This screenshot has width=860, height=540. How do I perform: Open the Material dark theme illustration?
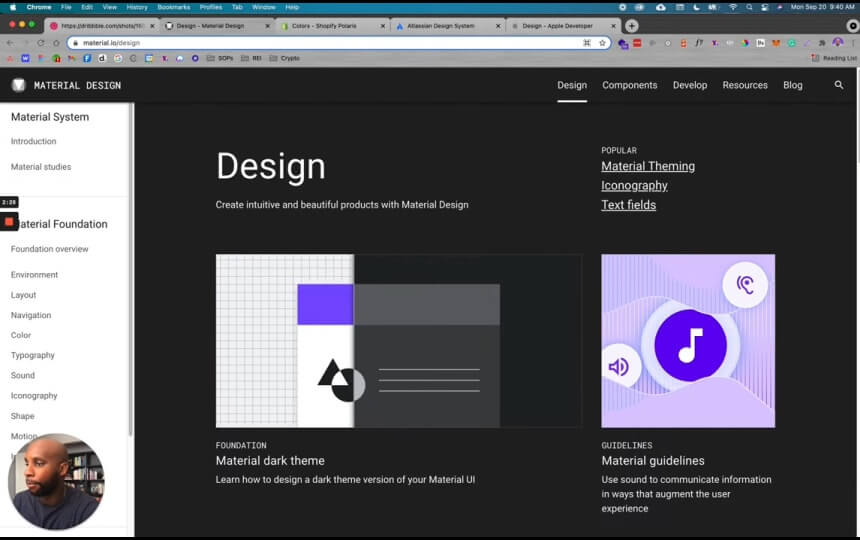pos(399,340)
